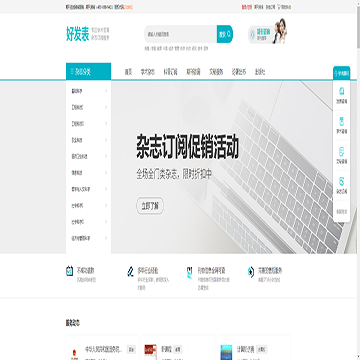Click the list icon in the teal category header
This screenshot has width=360, height=360.
click(x=72, y=71)
